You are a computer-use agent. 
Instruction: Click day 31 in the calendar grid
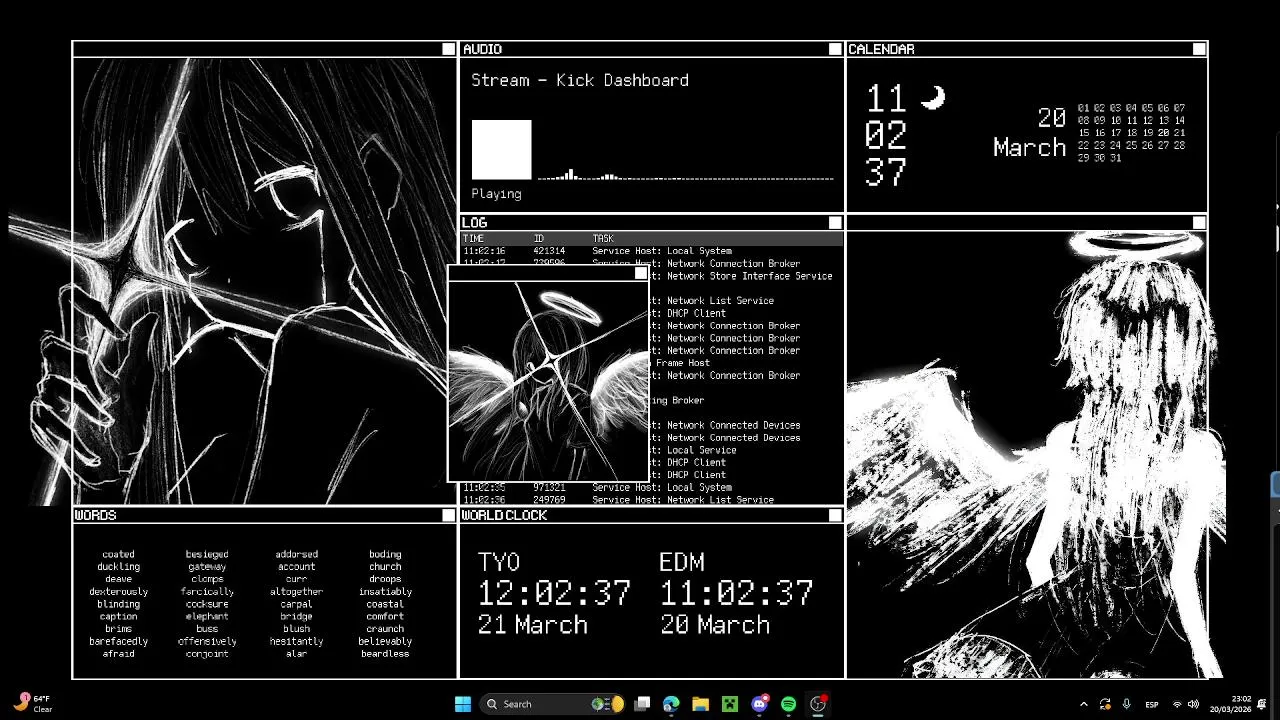tap(1116, 158)
